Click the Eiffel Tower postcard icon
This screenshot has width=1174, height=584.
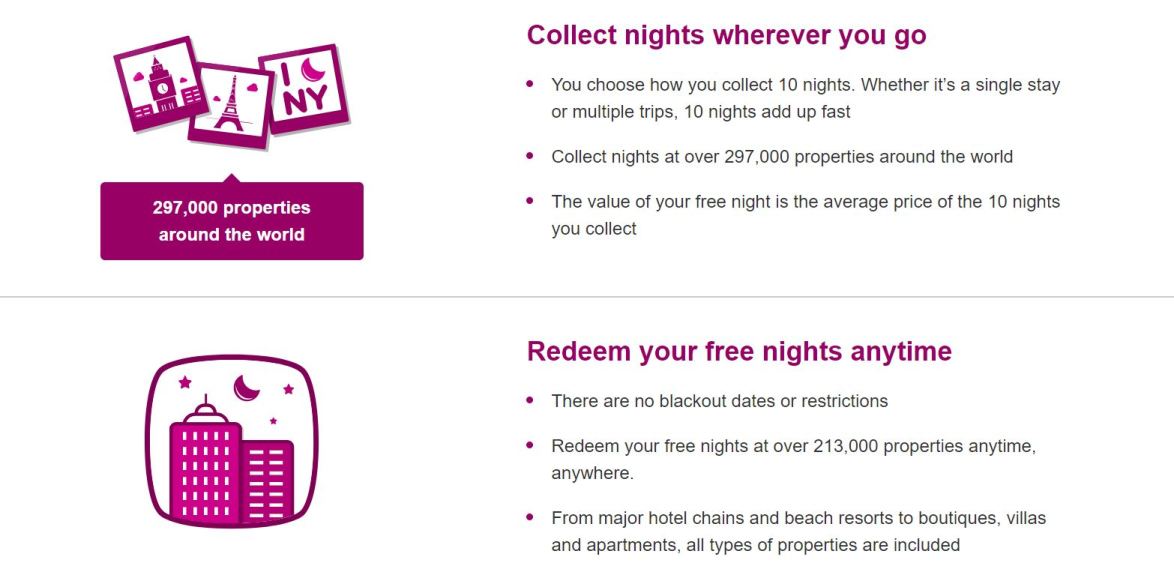pos(231,105)
